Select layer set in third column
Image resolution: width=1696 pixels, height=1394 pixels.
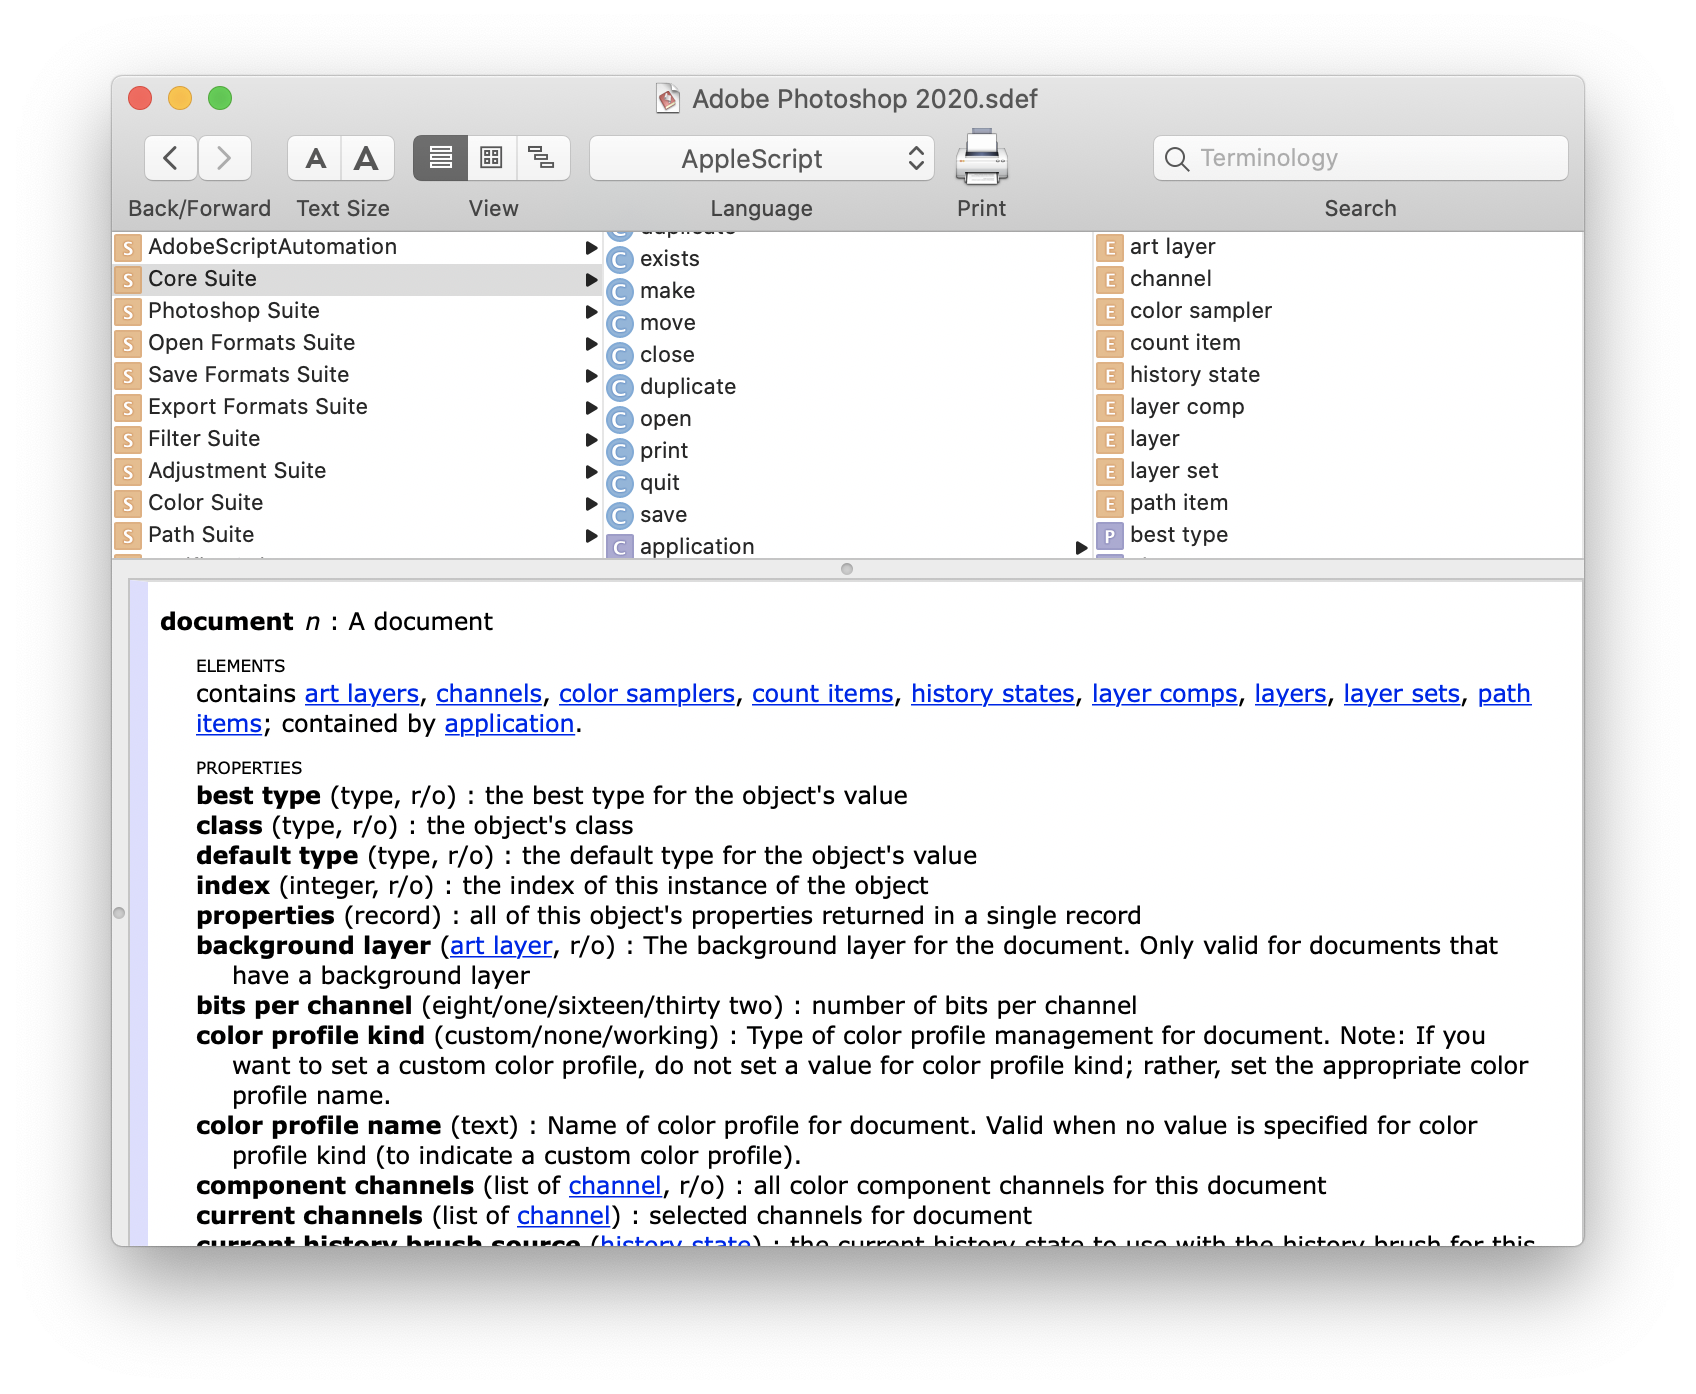pos(1339,471)
